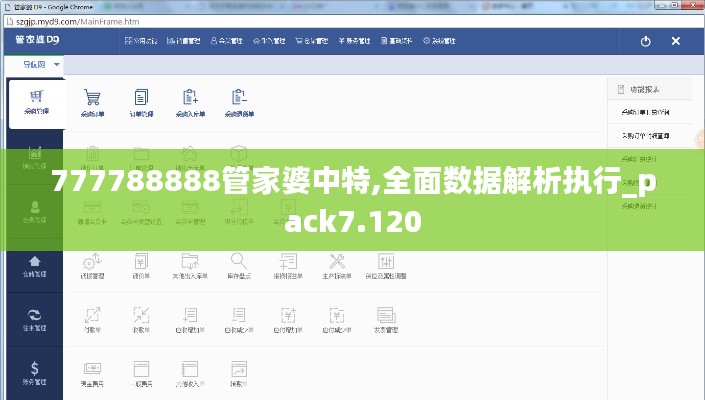The height and width of the screenshot is (400, 705).
Task: Open the yen 财务管理 top menu
Action: point(354,41)
